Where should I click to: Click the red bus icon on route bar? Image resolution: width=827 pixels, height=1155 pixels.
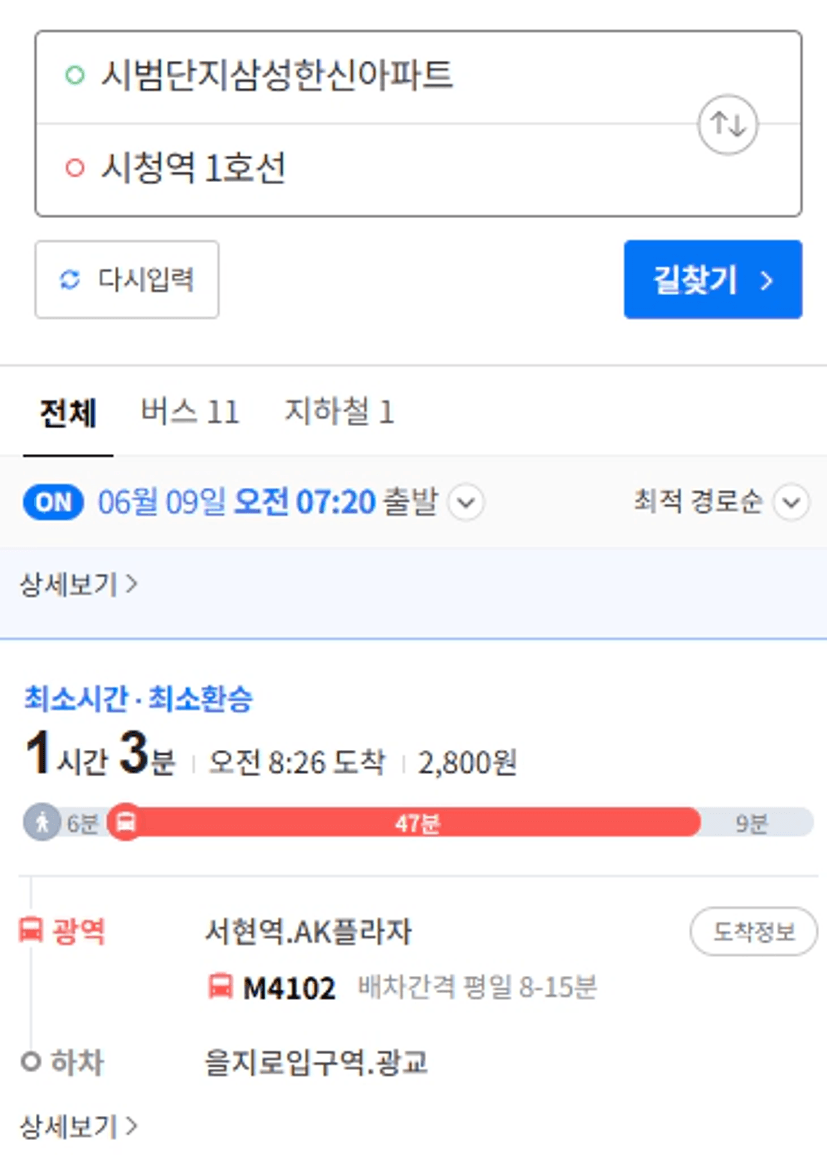tap(126, 822)
